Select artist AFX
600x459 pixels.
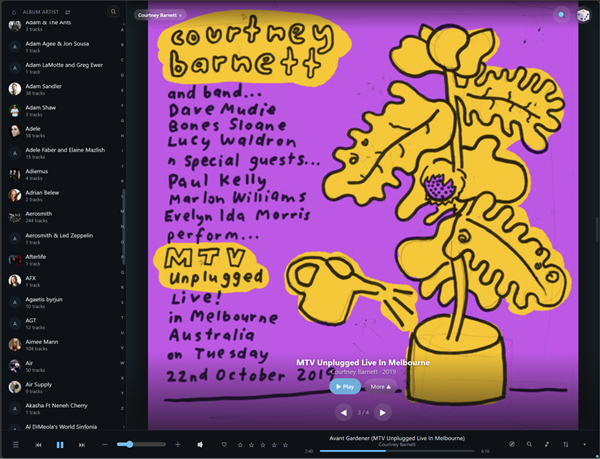tap(63, 281)
